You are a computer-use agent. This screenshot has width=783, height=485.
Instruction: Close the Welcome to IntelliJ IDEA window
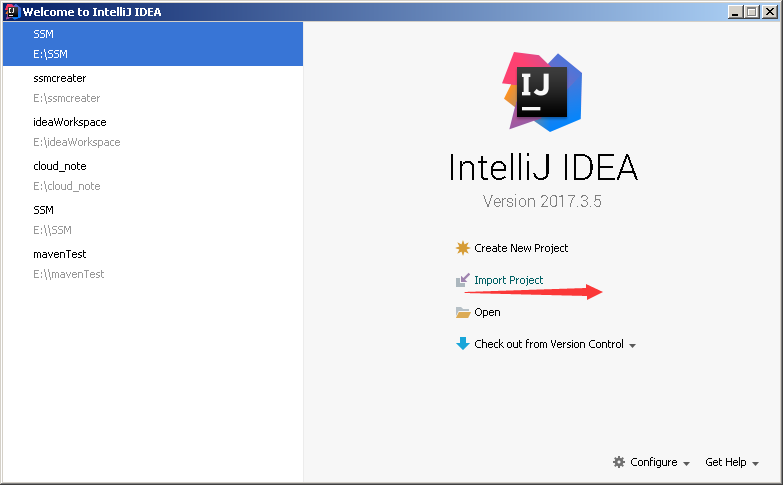[770, 11]
